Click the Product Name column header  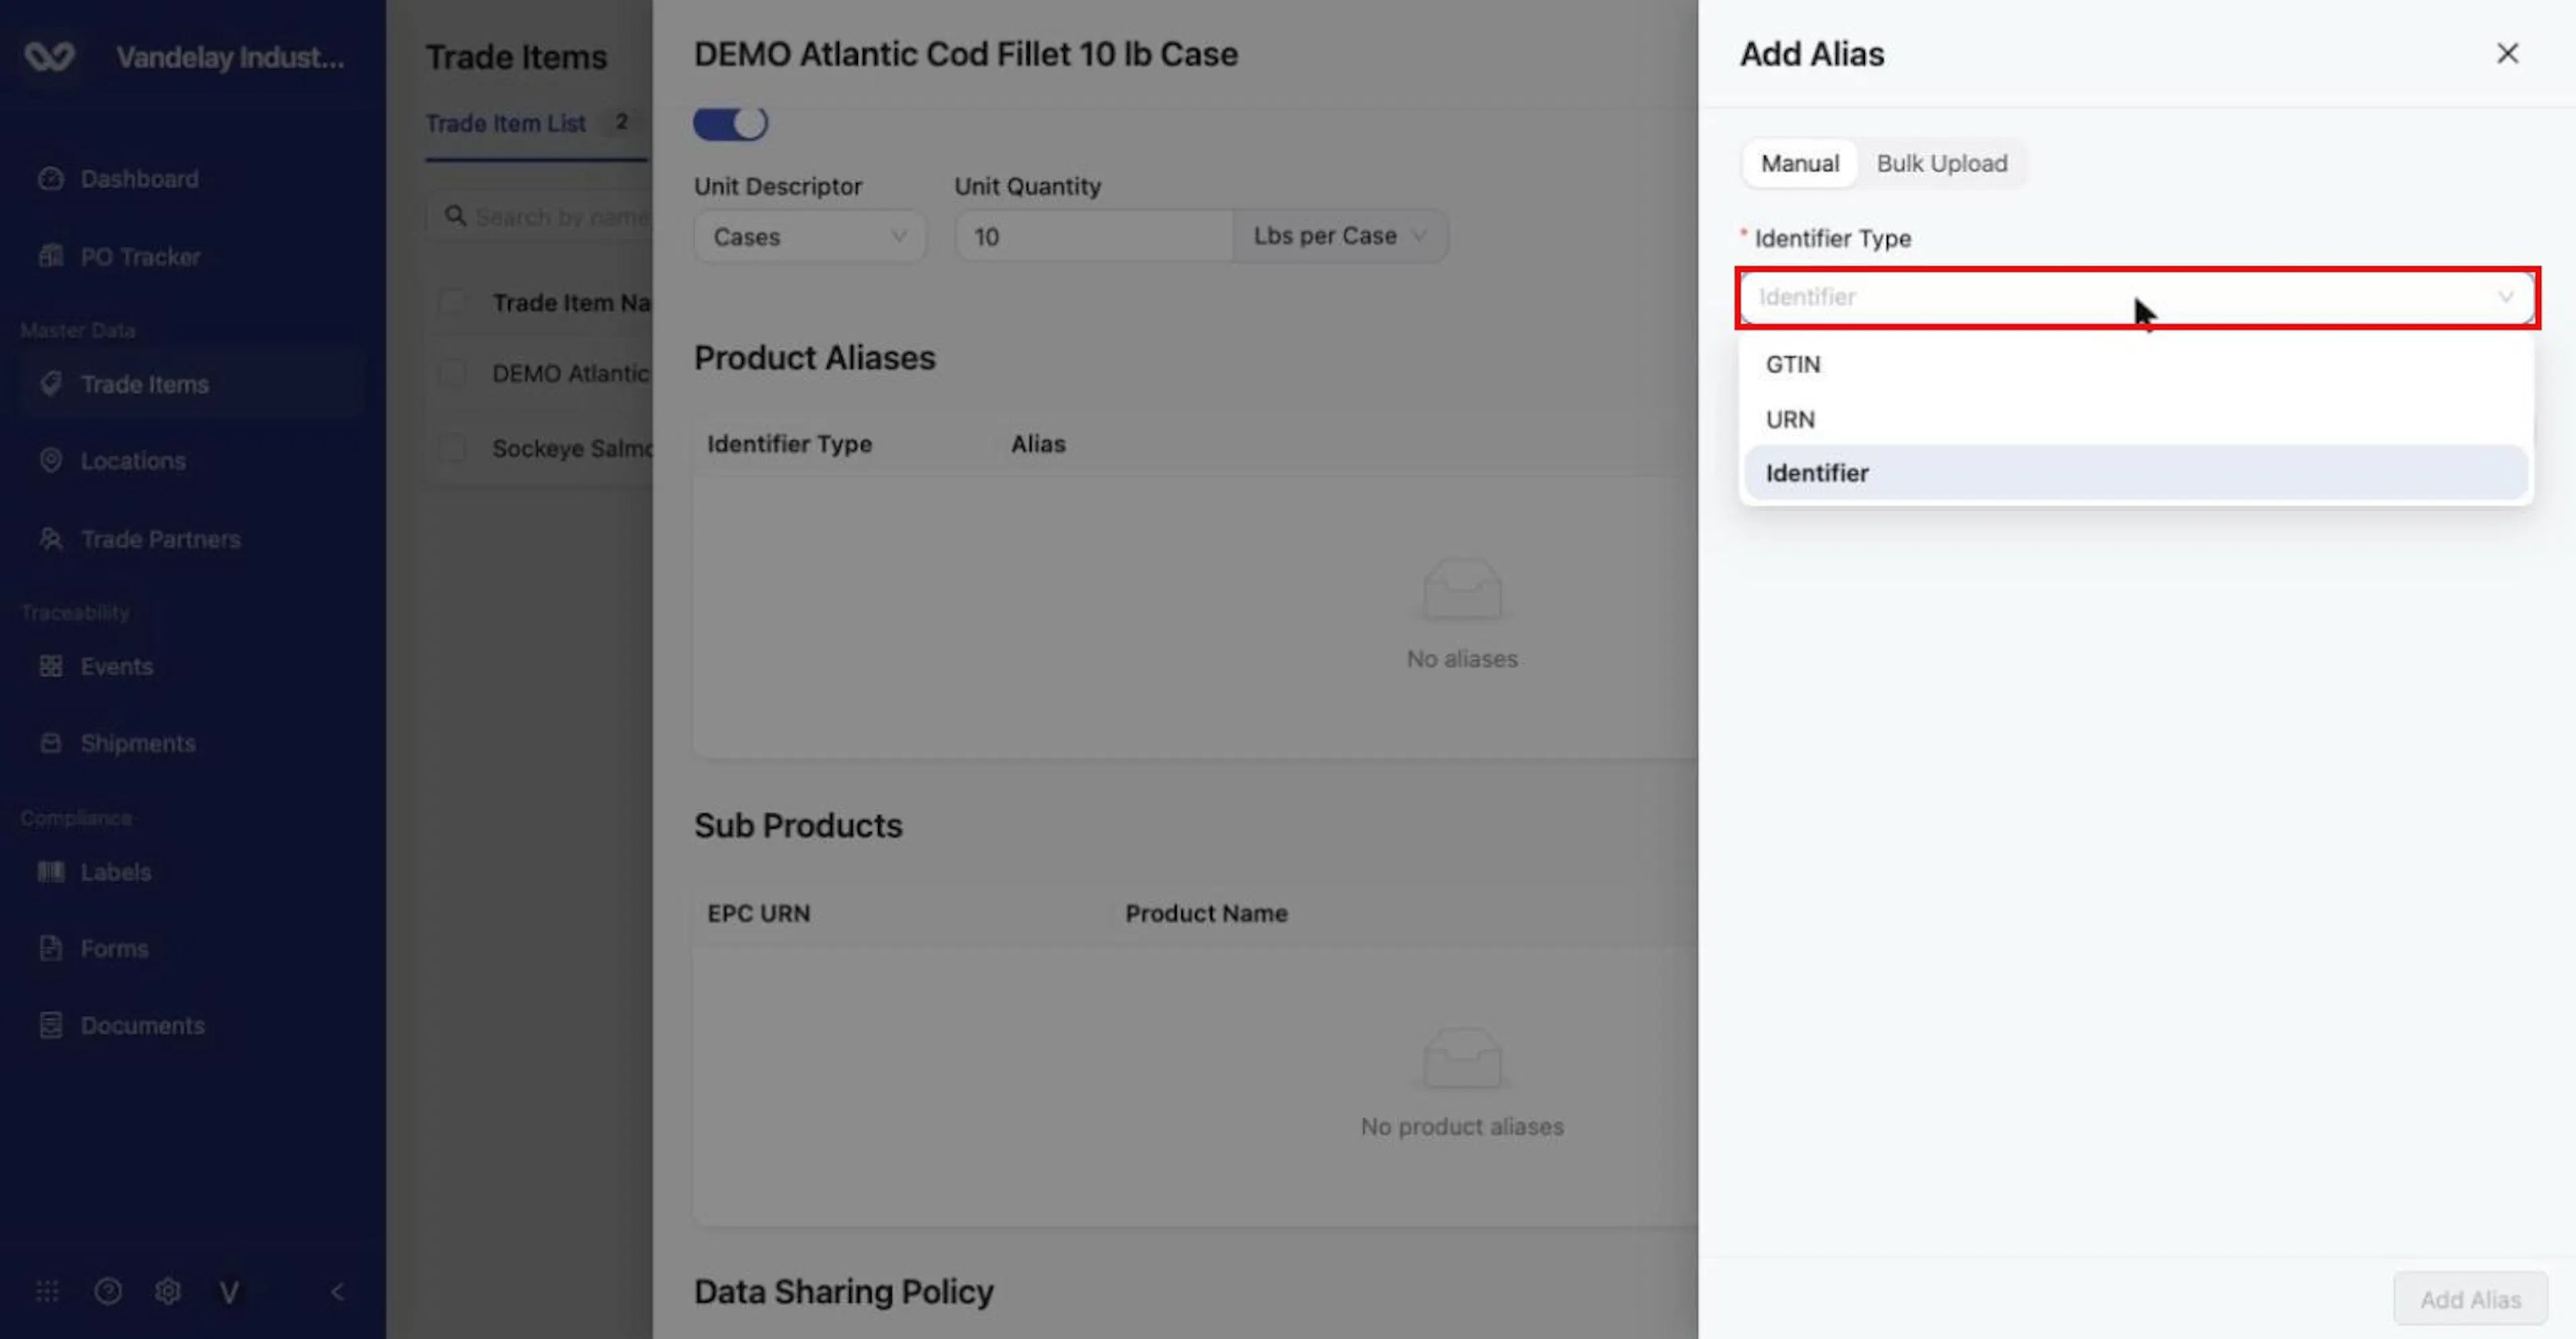tap(1206, 913)
